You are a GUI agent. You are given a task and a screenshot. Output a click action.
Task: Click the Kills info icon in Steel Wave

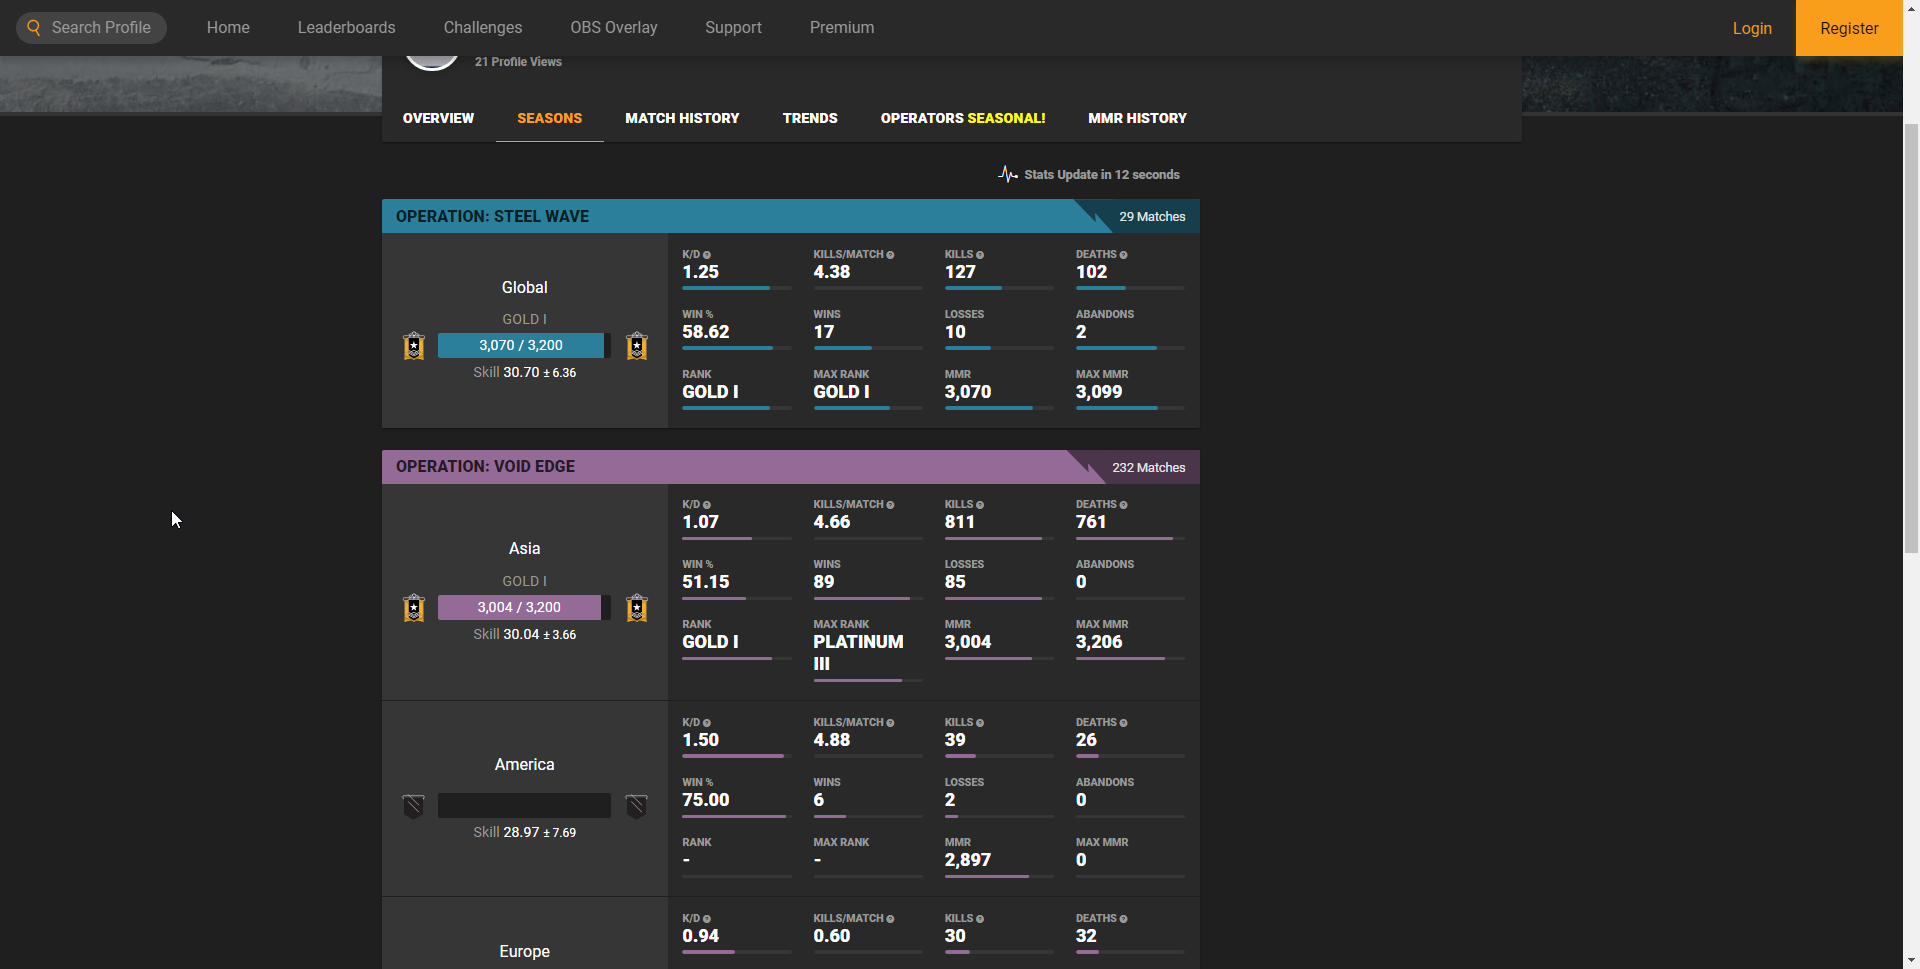[980, 255]
